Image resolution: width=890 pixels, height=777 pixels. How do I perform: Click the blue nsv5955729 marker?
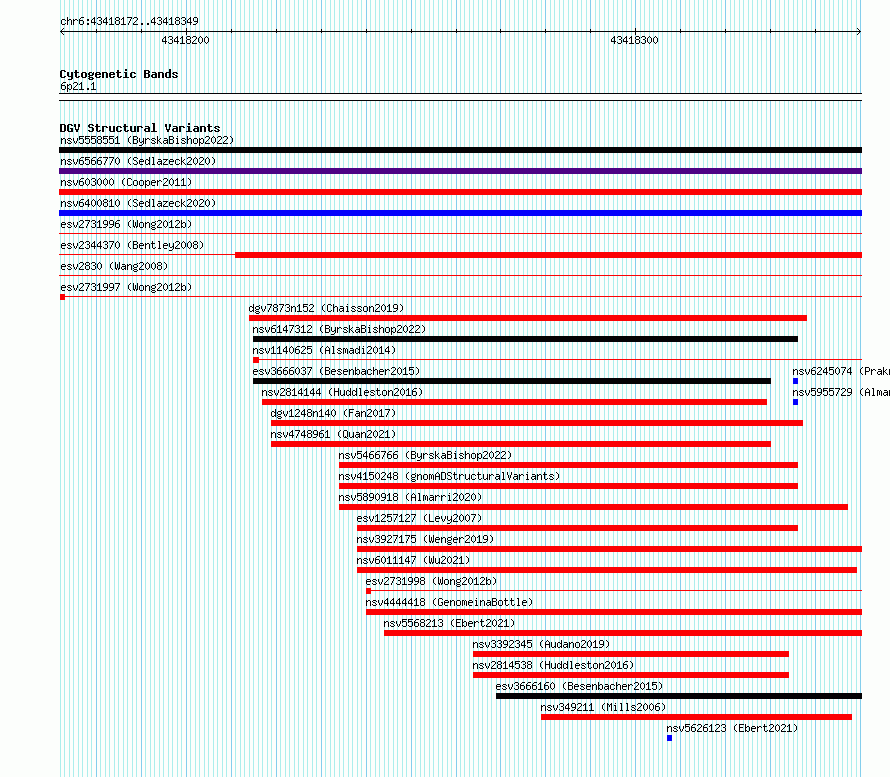click(x=795, y=402)
